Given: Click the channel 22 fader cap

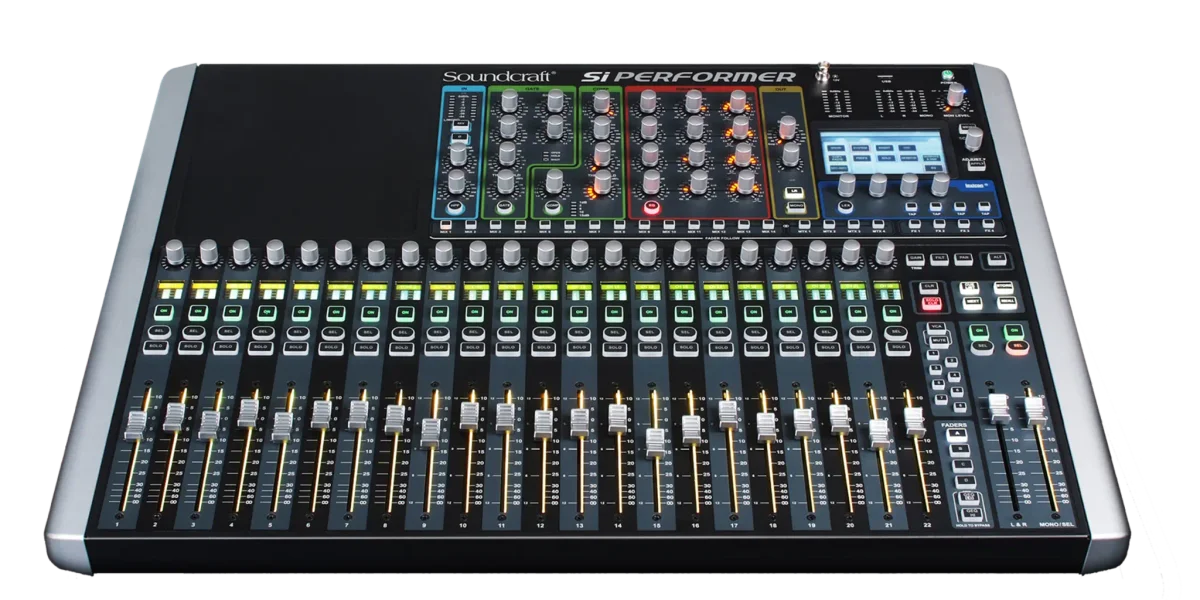Looking at the screenshot, I should pyautogui.click(x=915, y=419).
